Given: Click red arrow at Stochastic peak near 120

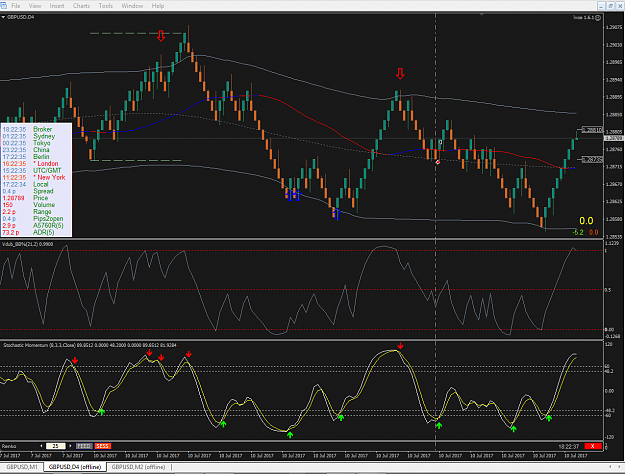Looking at the screenshot, I should point(400,346).
